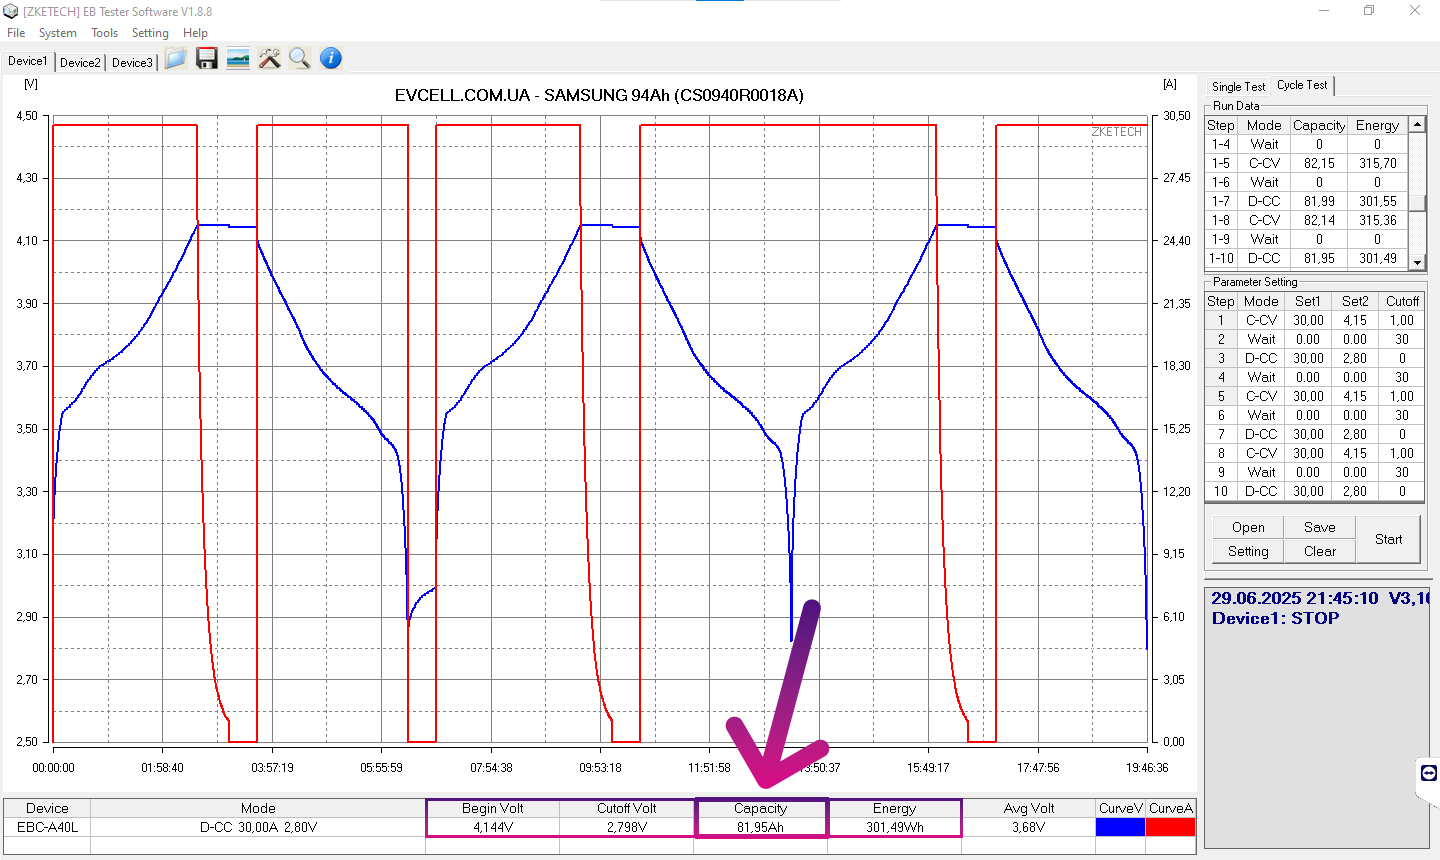Click the Device1: STOP status text
Screen dimensions: 1440x860
pos(1275,618)
